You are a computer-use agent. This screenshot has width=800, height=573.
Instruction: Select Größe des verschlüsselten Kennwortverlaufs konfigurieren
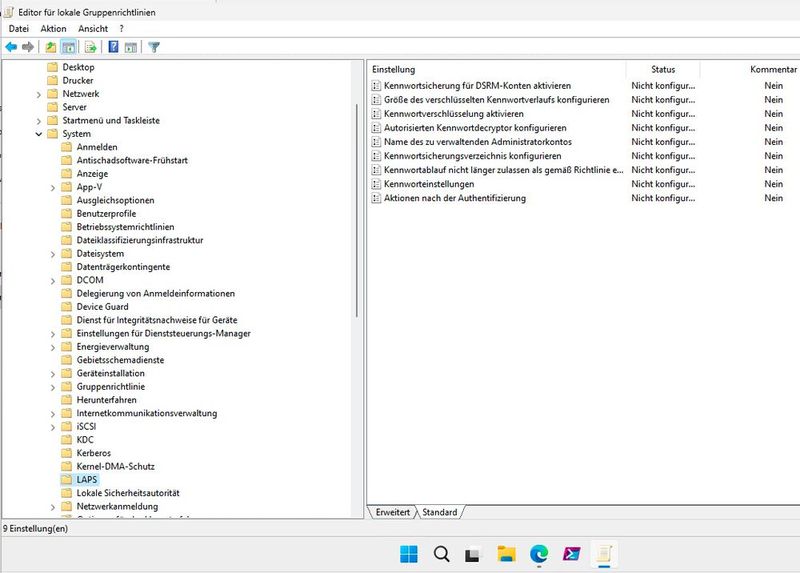(496, 99)
